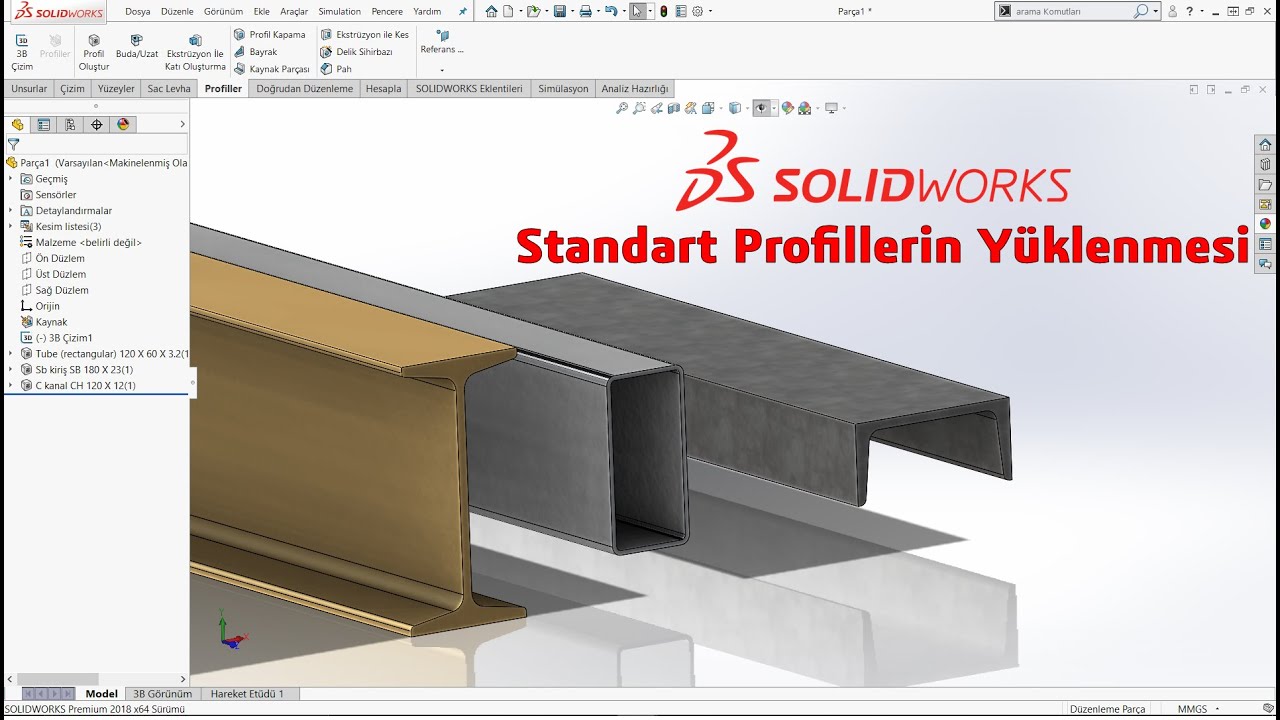1280x720 pixels.
Task: Expand the Sb kiriş SB 180 X 23 node
Action: pos(11,370)
